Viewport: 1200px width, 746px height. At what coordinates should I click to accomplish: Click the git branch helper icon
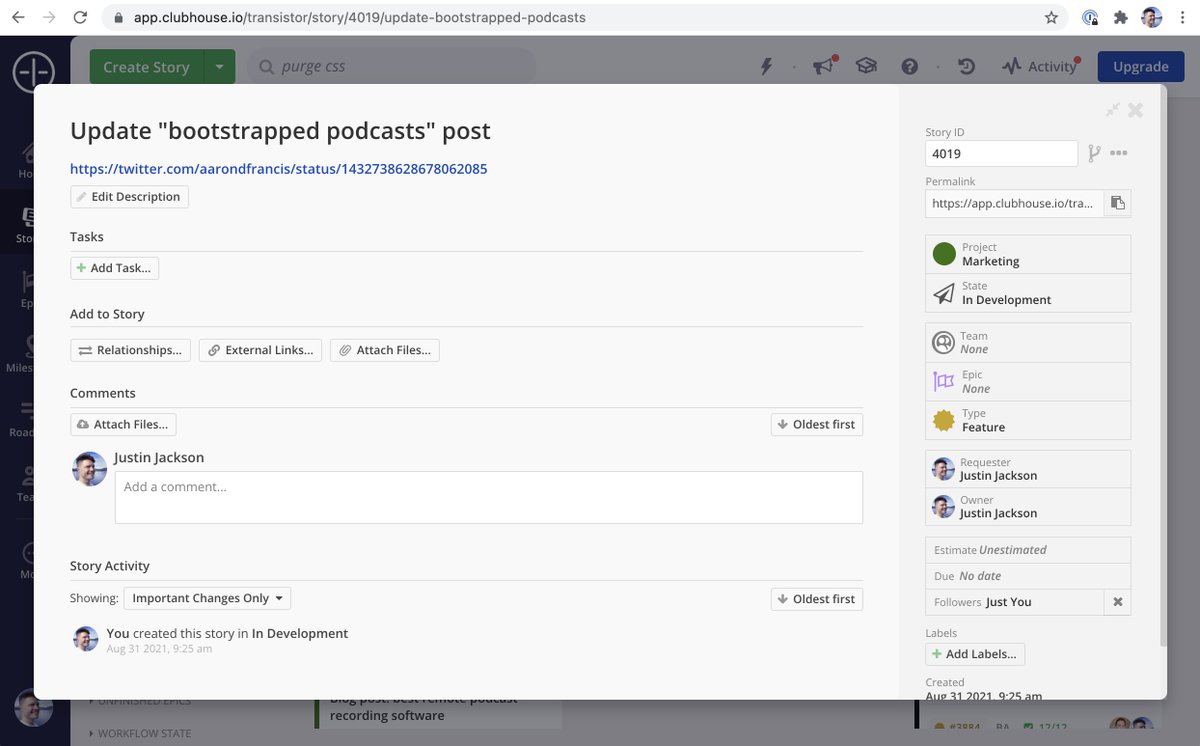pyautogui.click(x=1094, y=153)
